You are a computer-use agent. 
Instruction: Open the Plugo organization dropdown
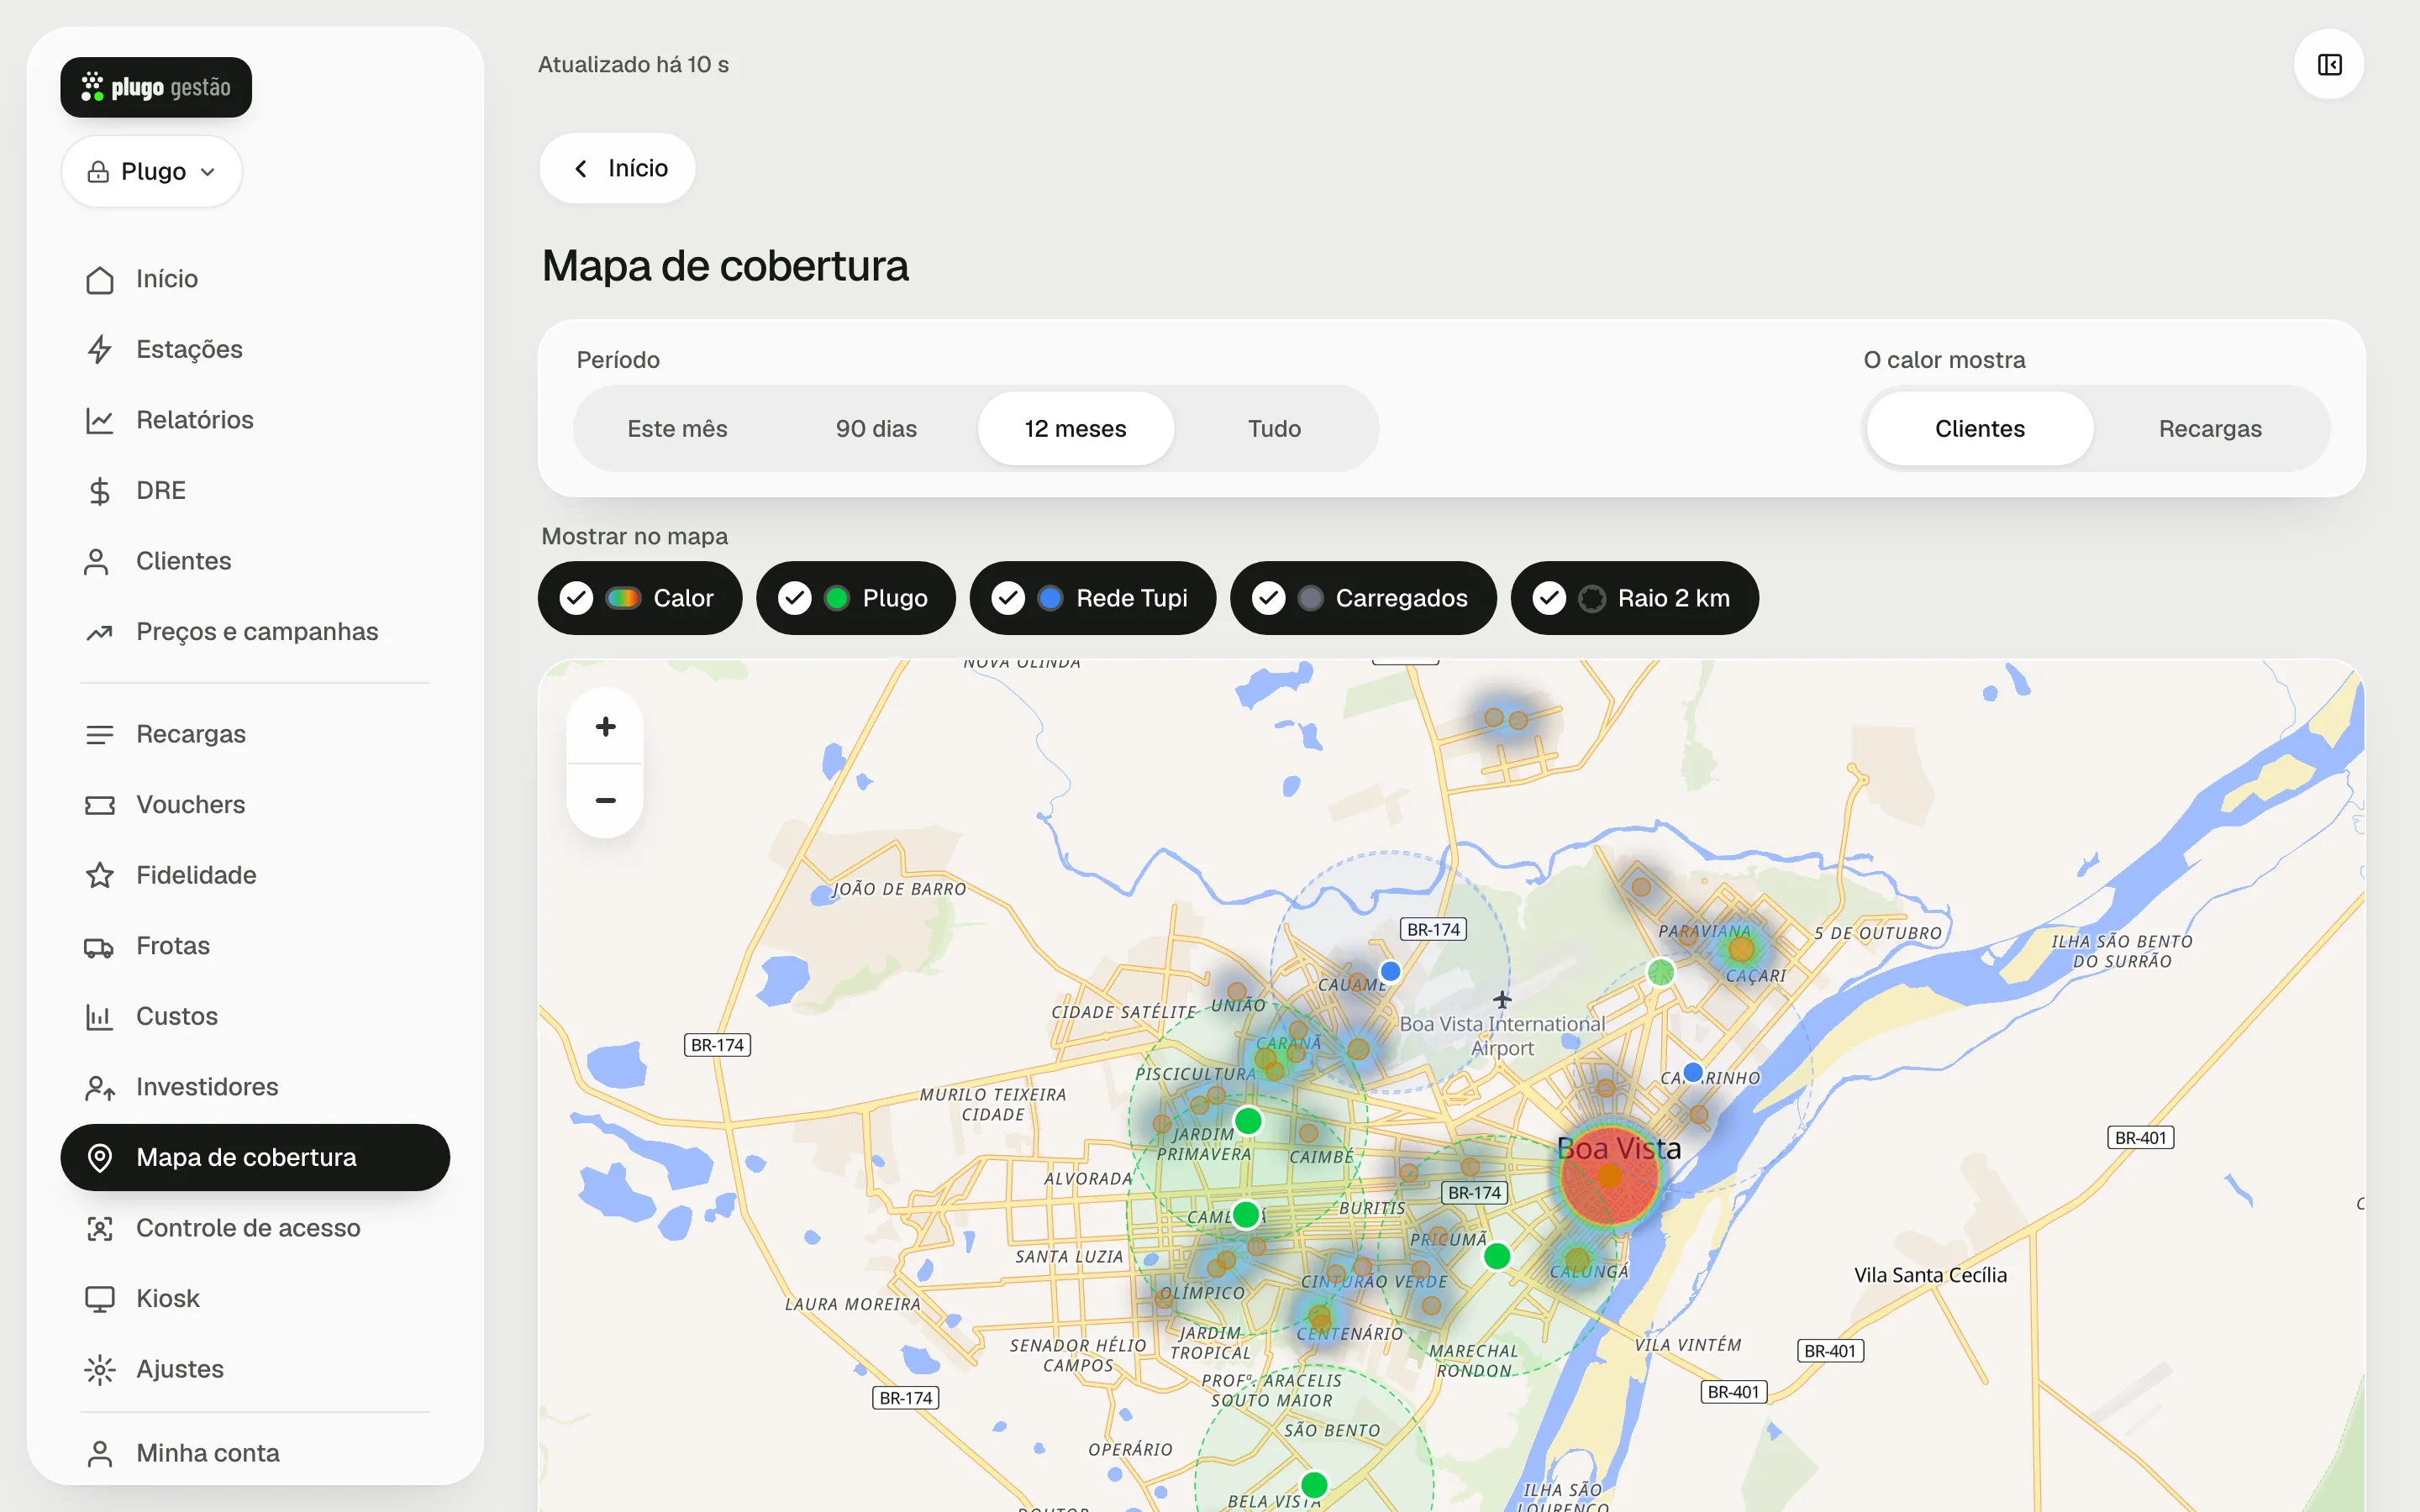tap(152, 171)
